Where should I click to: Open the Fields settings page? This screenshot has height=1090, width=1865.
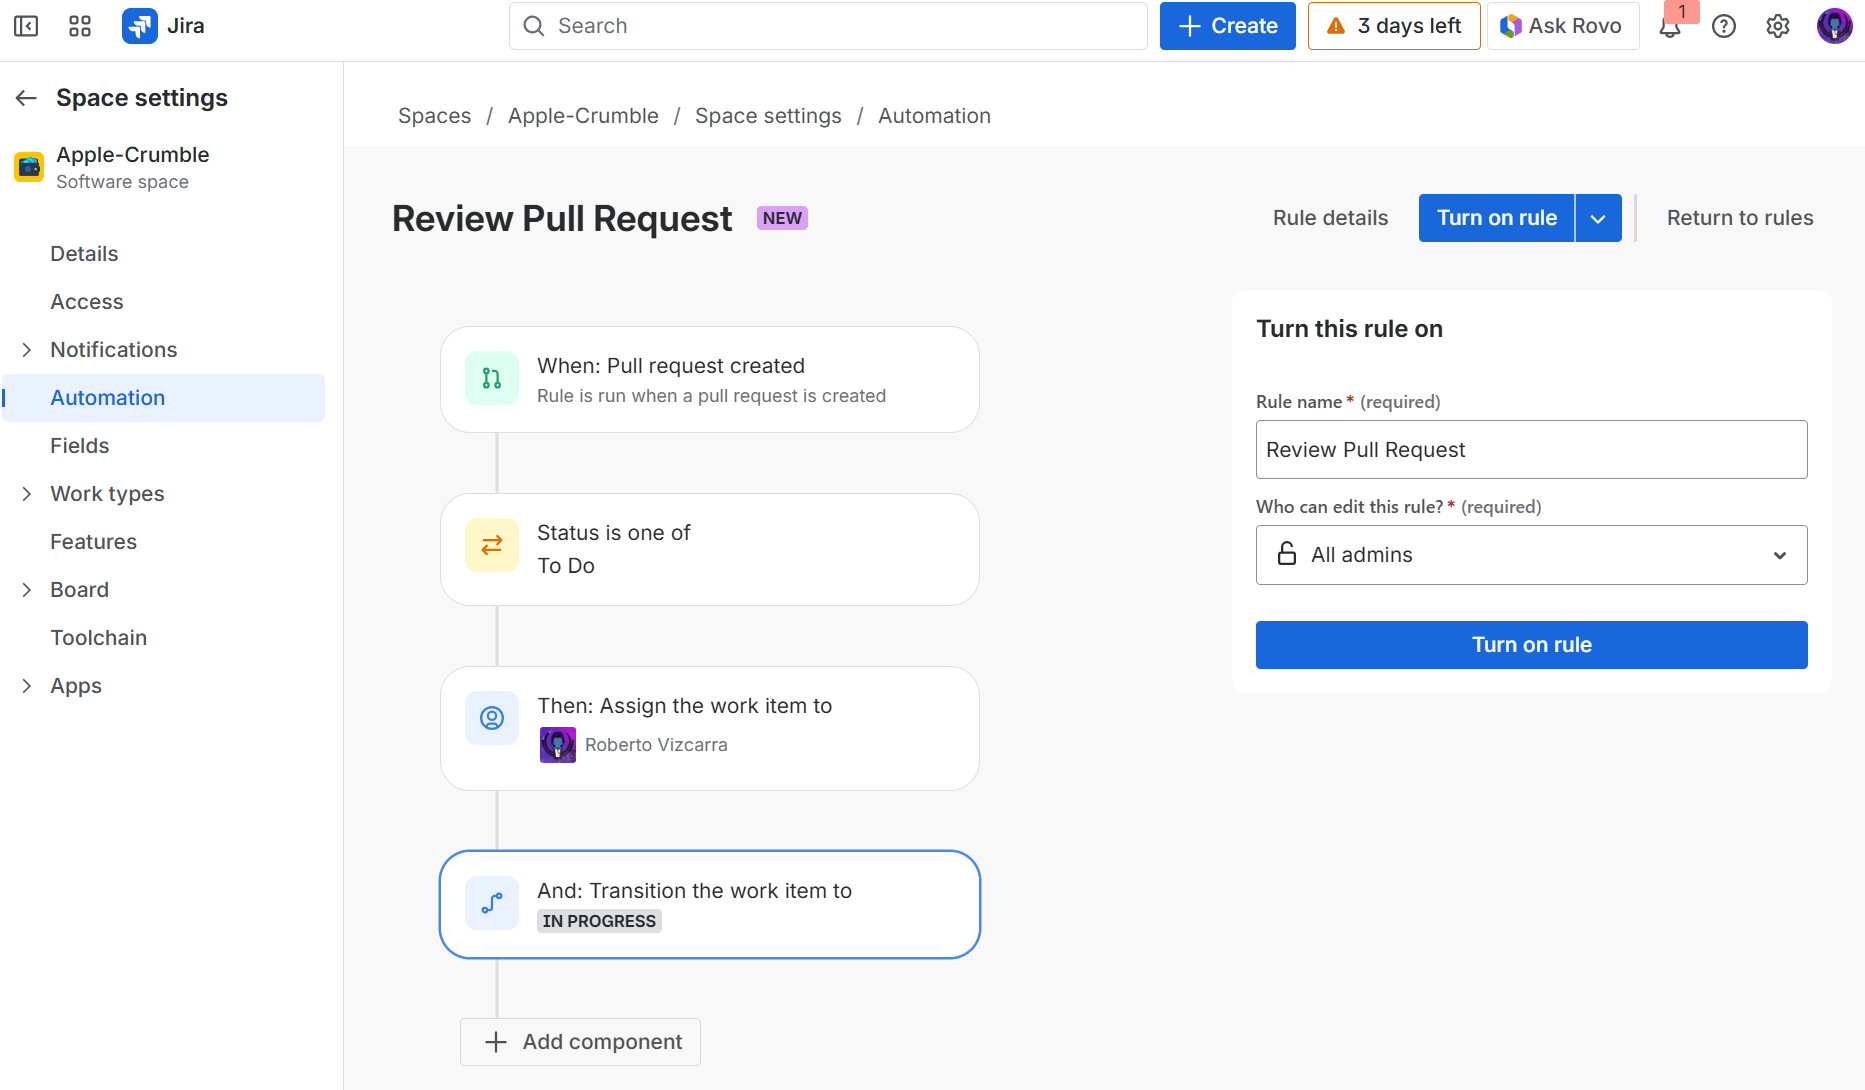[x=80, y=446]
